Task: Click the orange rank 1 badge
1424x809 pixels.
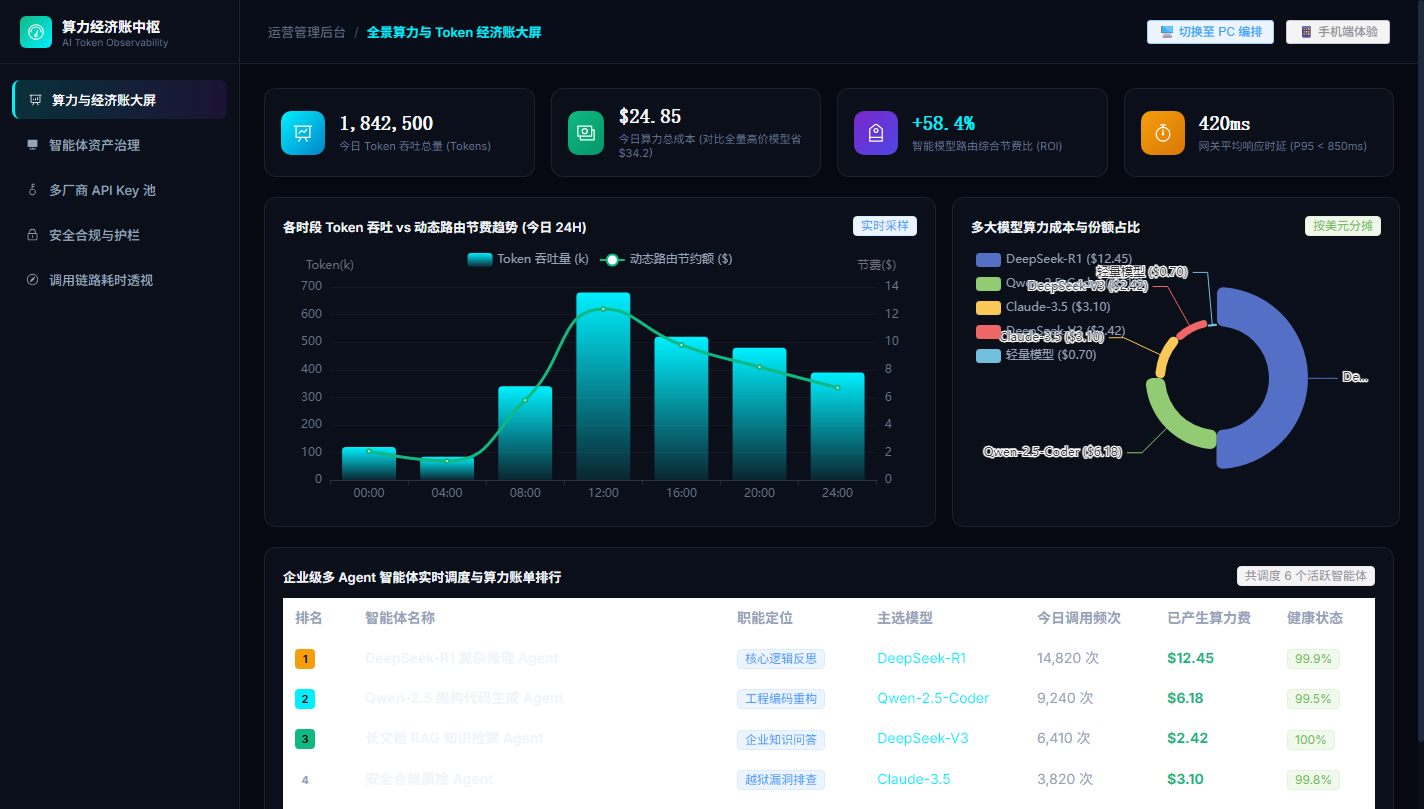Action: [305, 659]
